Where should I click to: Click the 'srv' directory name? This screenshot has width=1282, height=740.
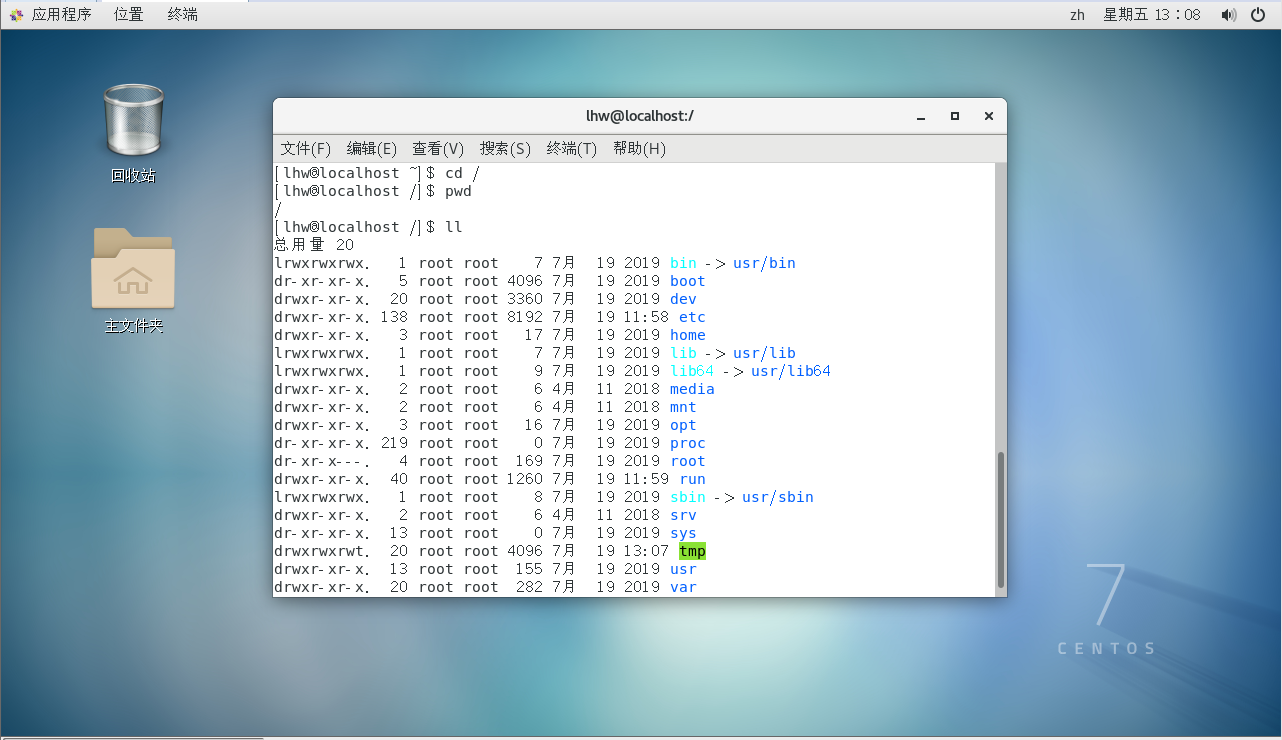click(x=683, y=515)
